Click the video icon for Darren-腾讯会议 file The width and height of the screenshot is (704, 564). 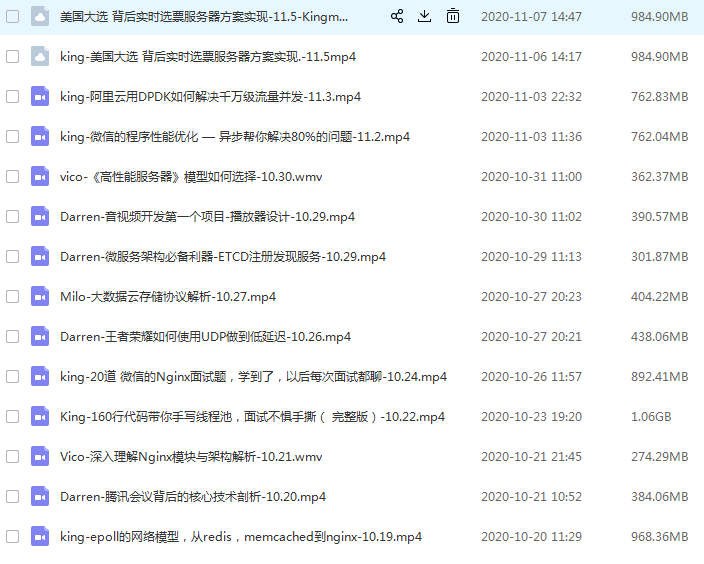tap(40, 496)
